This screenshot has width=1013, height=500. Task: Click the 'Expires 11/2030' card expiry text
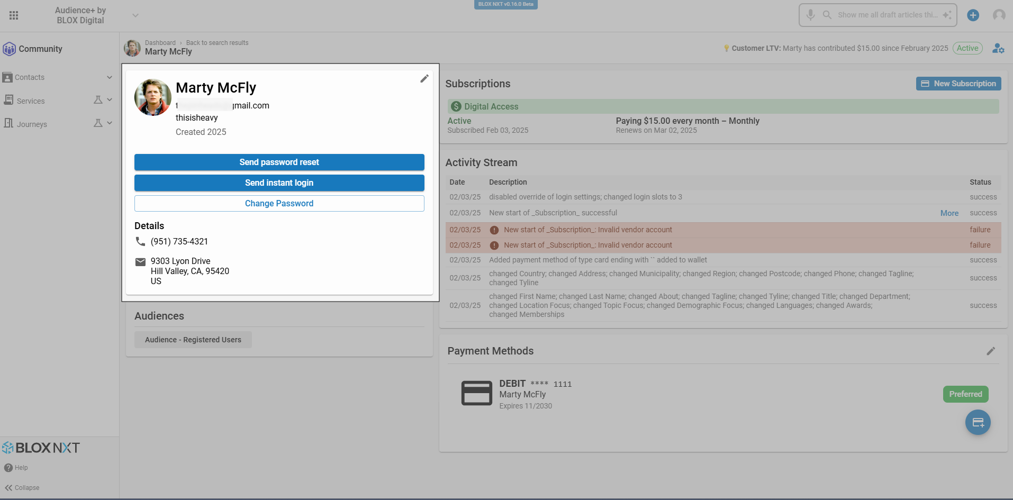525,406
